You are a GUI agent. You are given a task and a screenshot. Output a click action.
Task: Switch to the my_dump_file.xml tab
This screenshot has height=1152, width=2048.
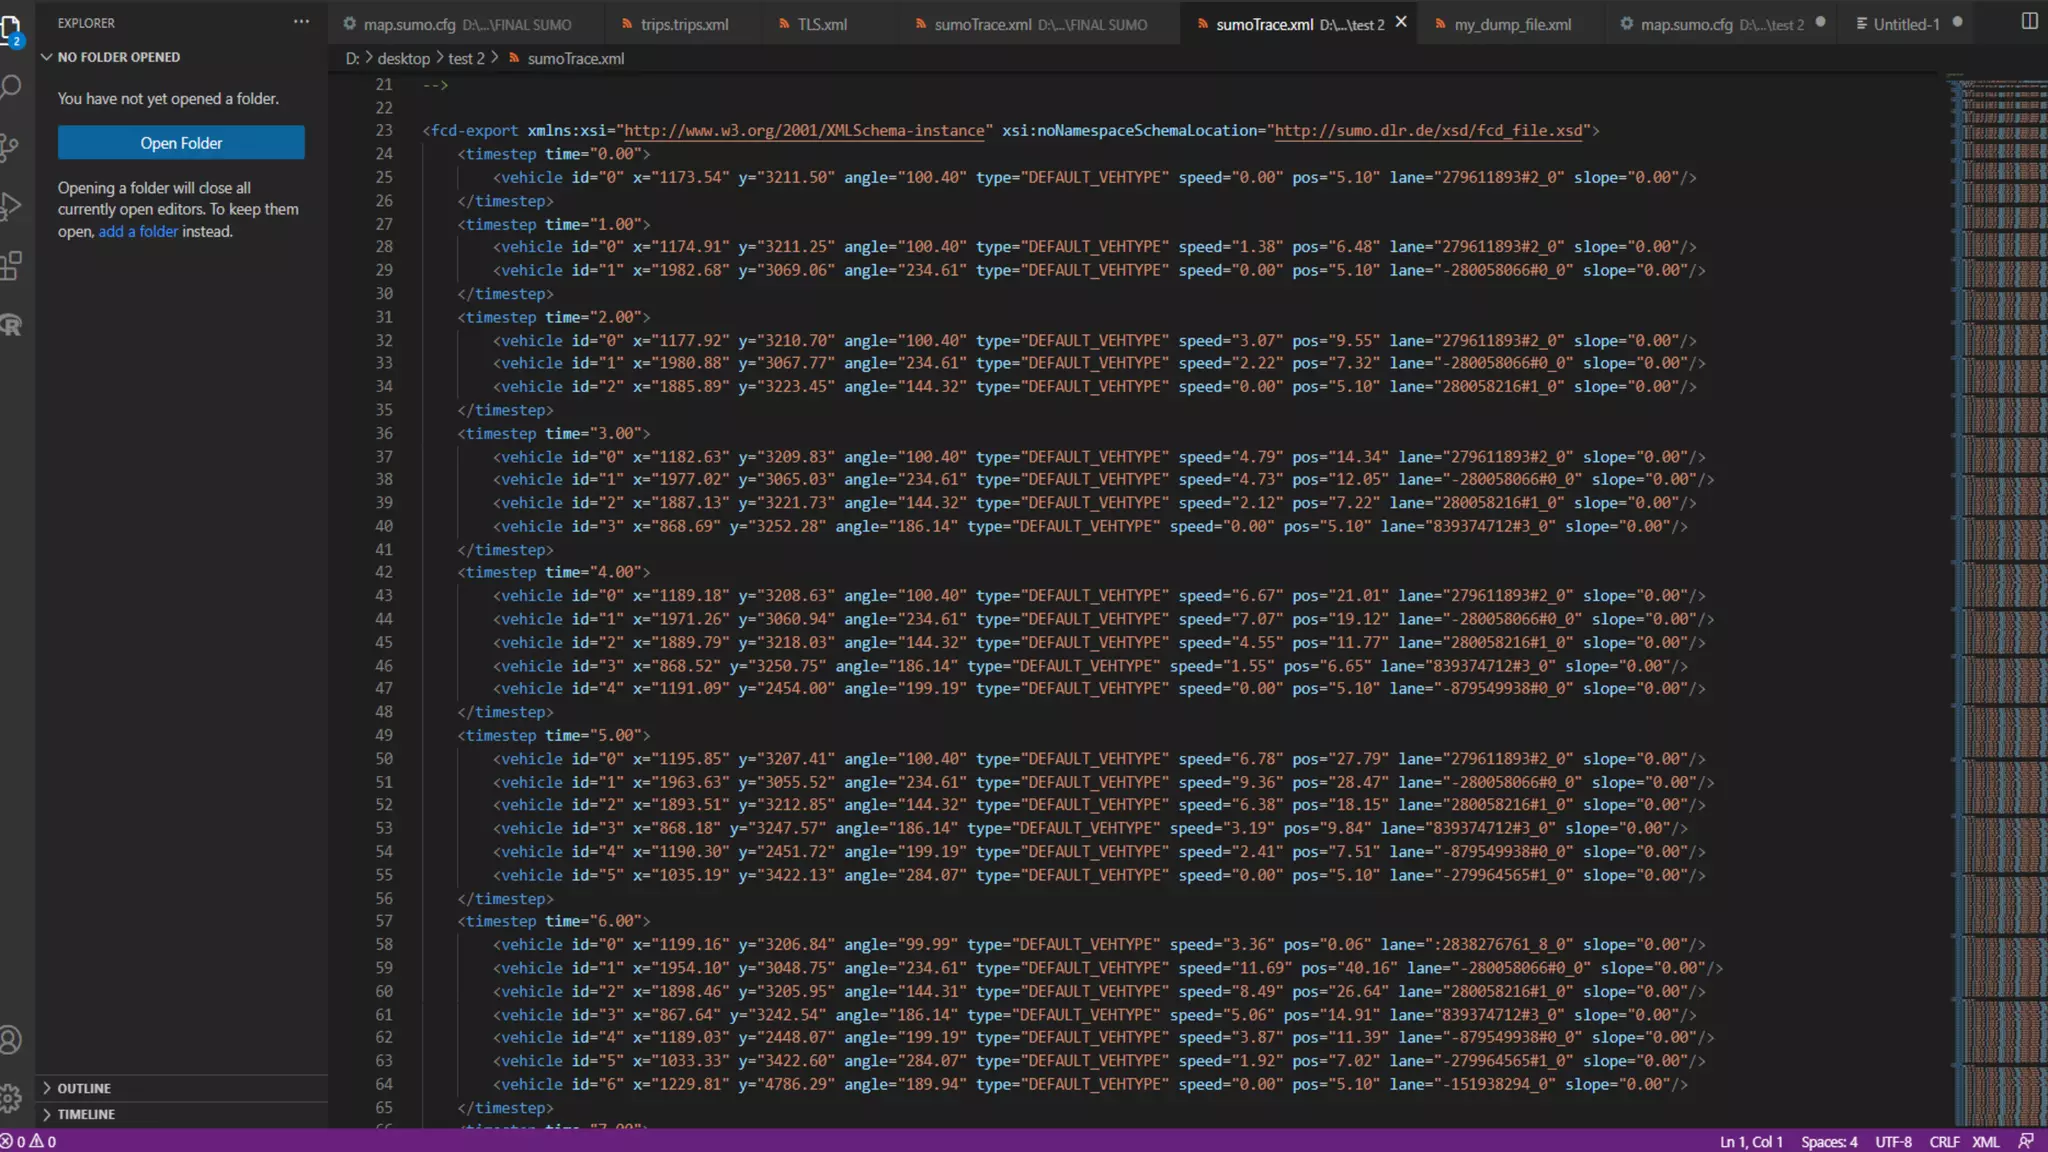[x=1512, y=24]
